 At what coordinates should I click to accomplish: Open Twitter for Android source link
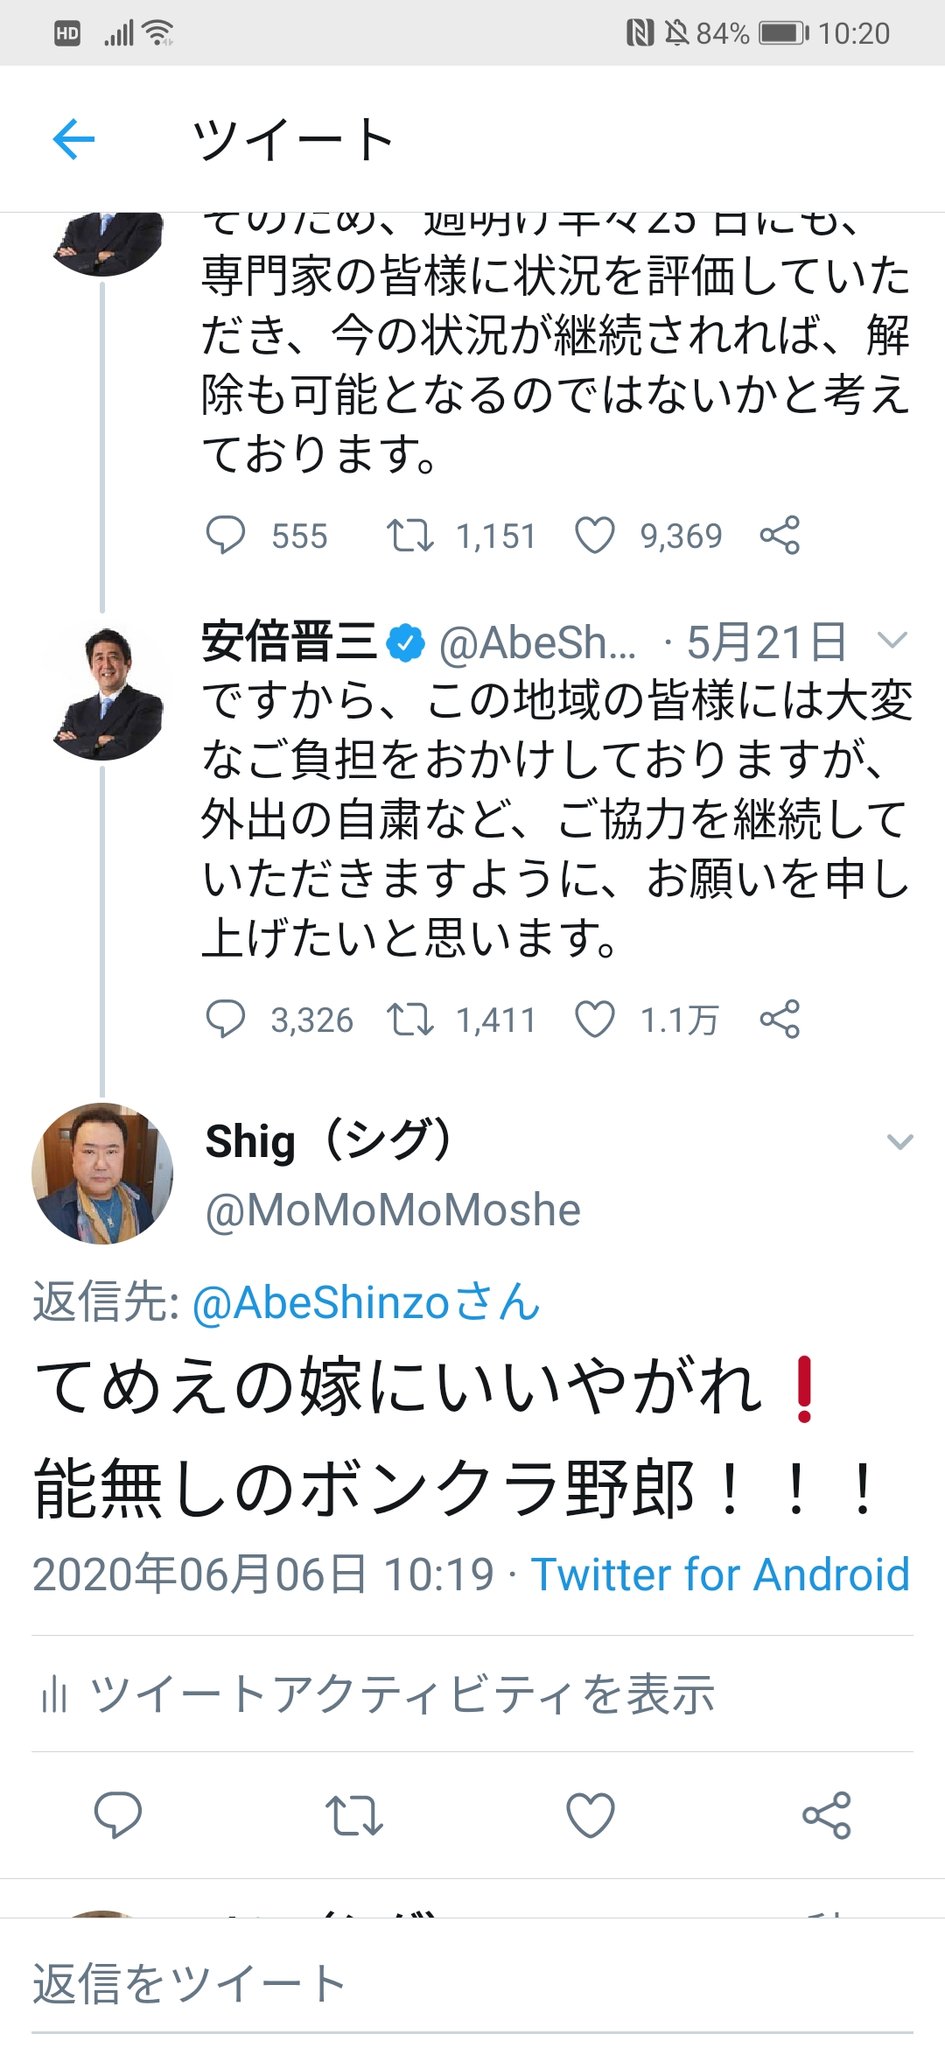tap(720, 1574)
